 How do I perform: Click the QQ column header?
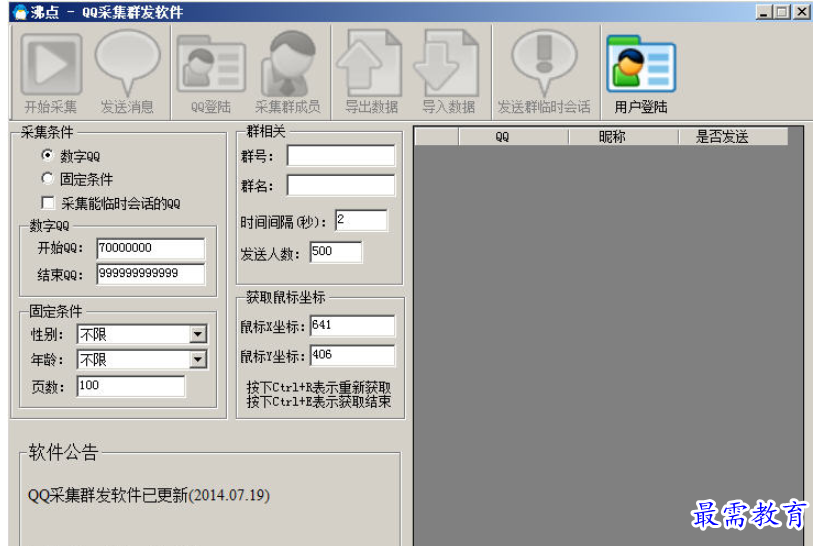click(x=514, y=137)
